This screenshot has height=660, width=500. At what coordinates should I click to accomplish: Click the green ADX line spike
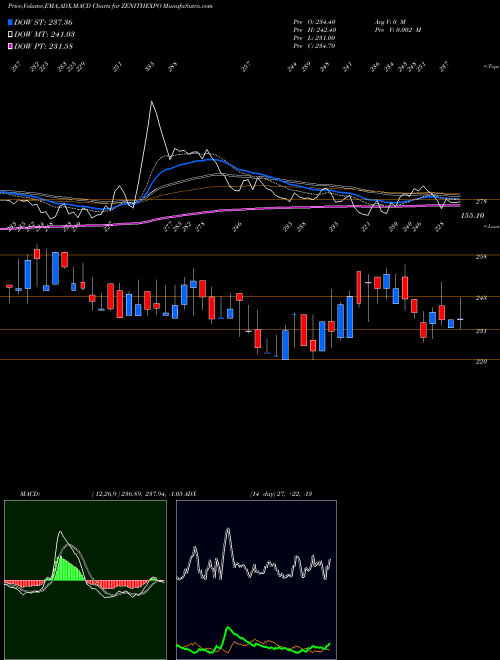point(229,628)
